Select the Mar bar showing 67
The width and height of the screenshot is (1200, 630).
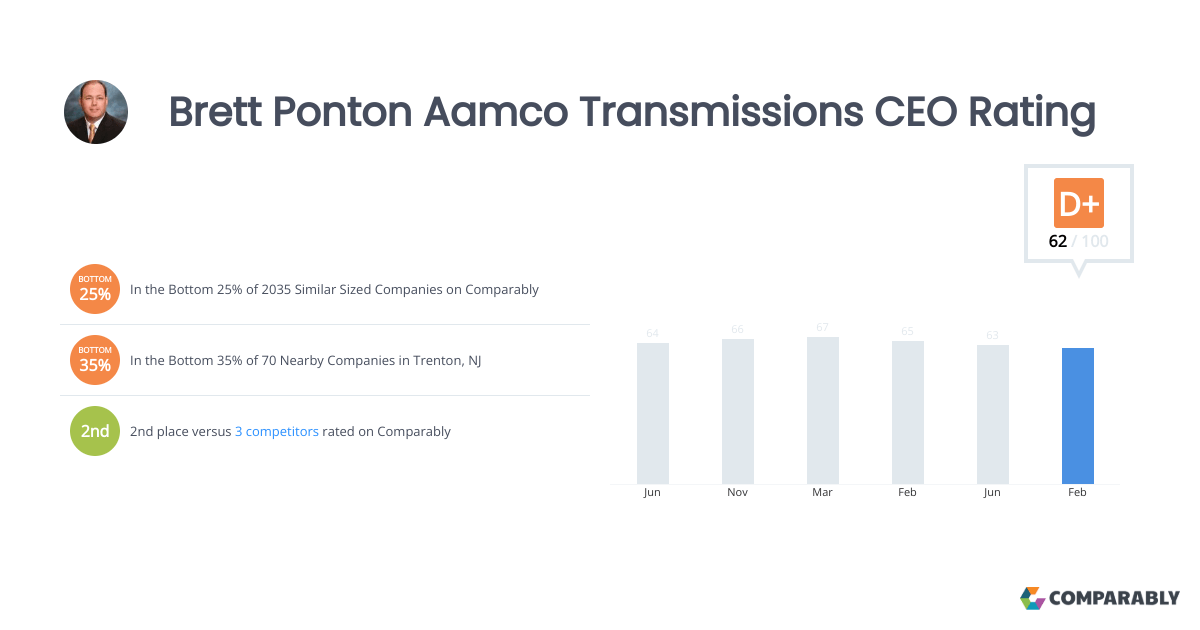click(823, 411)
